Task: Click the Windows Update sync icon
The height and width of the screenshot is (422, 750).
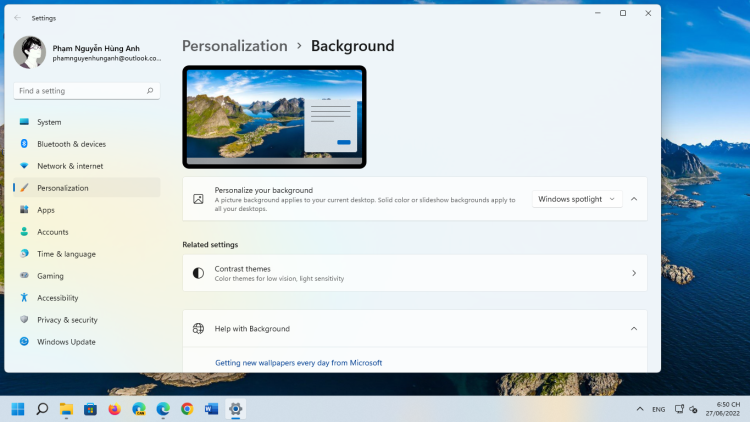Action: (x=24, y=341)
